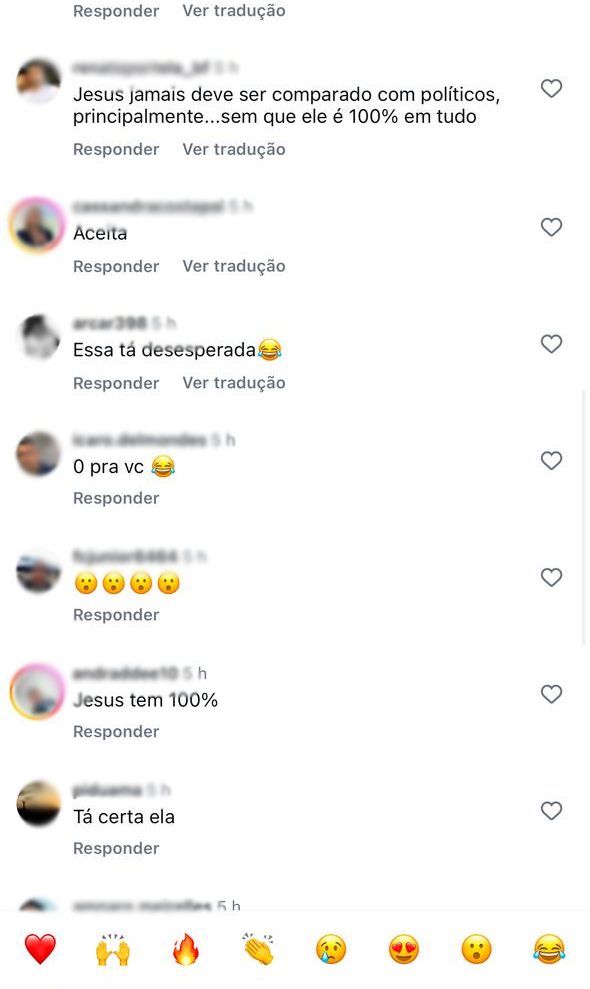Open avatar beside the four surprised emojis comment
This screenshot has height=989, width=590.
pyautogui.click(x=38, y=571)
